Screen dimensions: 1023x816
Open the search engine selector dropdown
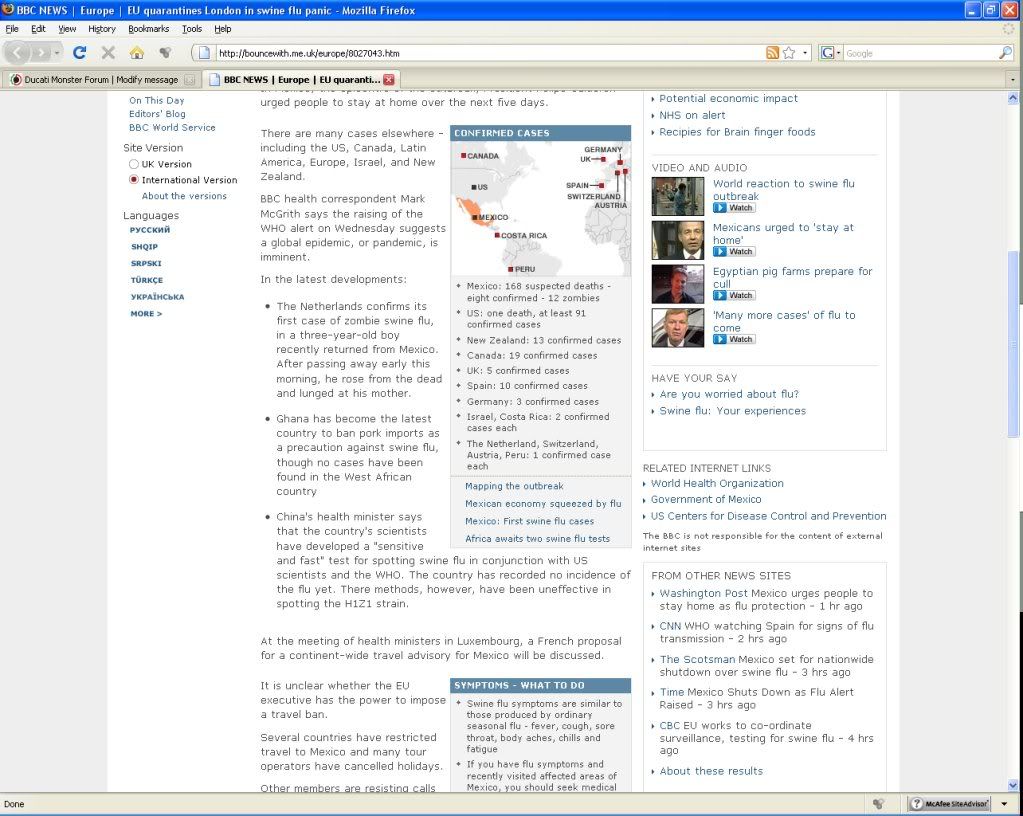click(x=830, y=53)
